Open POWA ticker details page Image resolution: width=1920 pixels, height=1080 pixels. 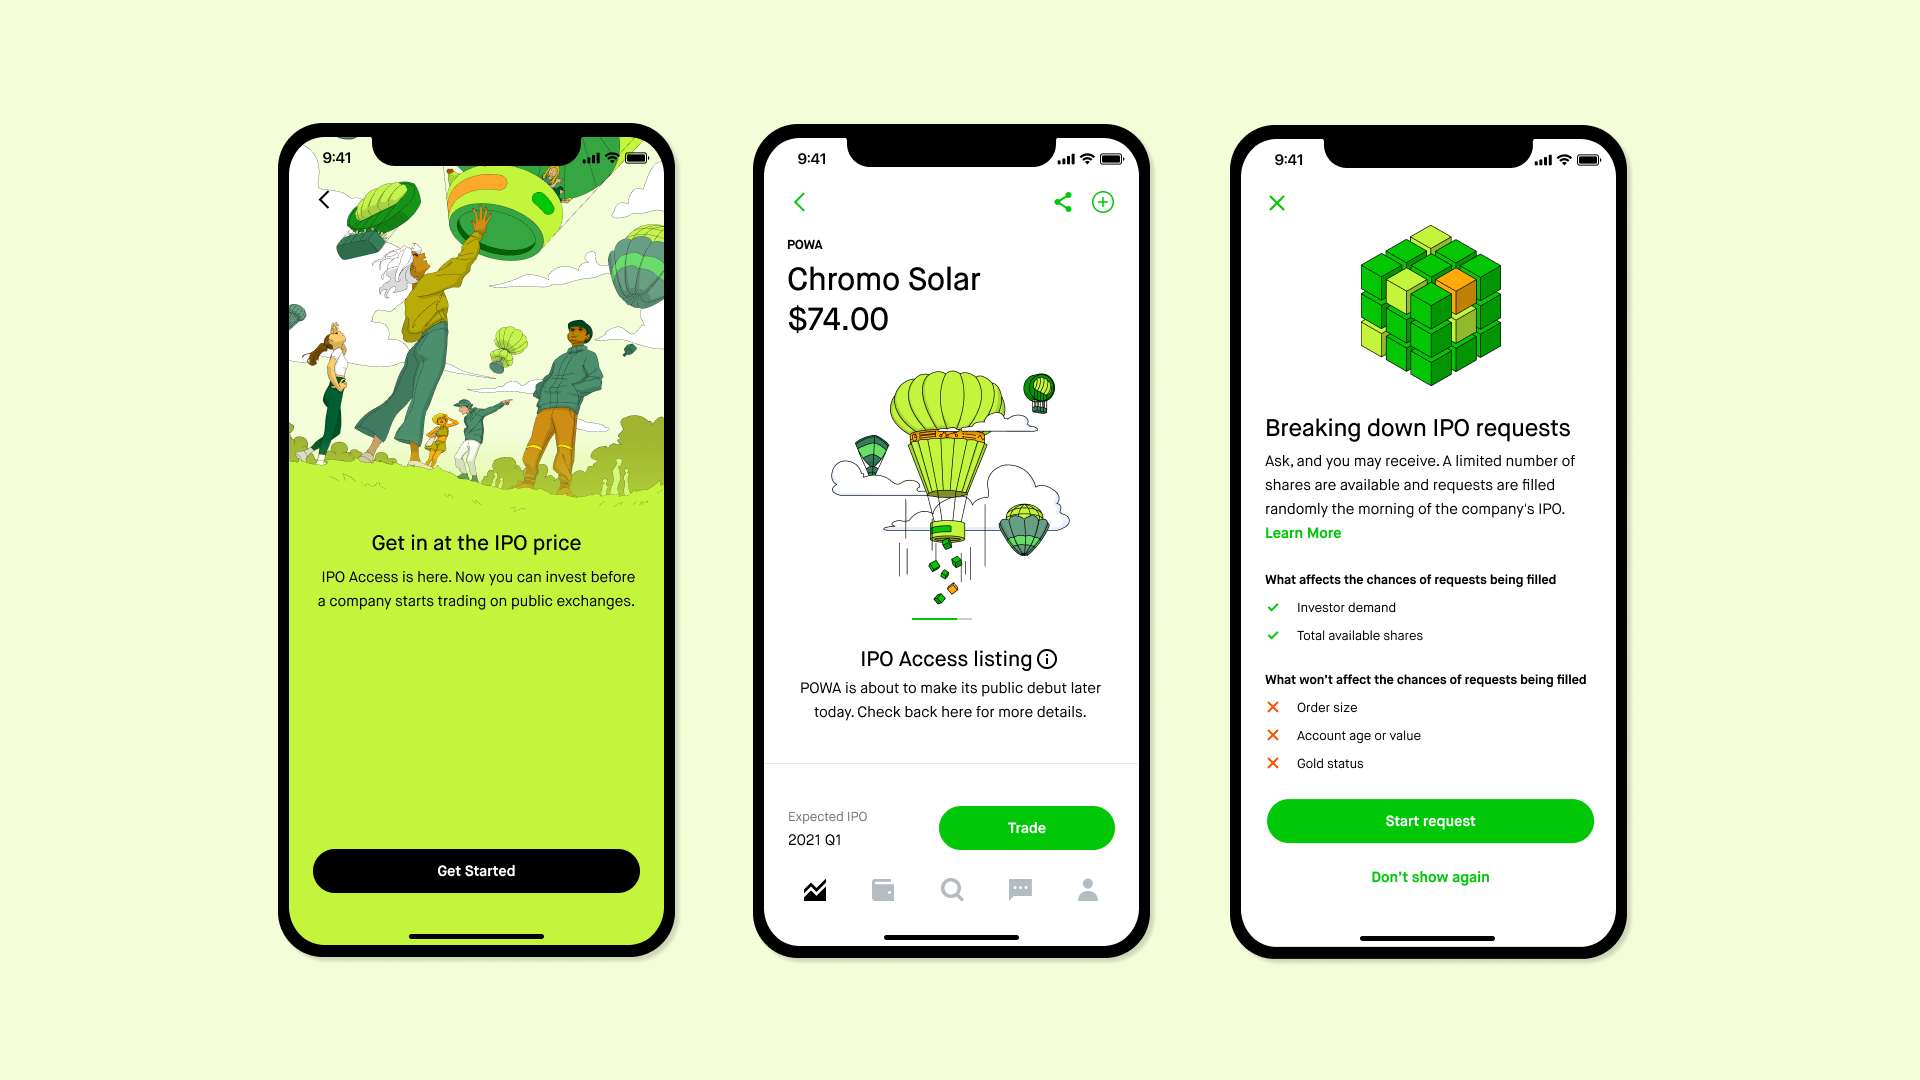tap(806, 243)
